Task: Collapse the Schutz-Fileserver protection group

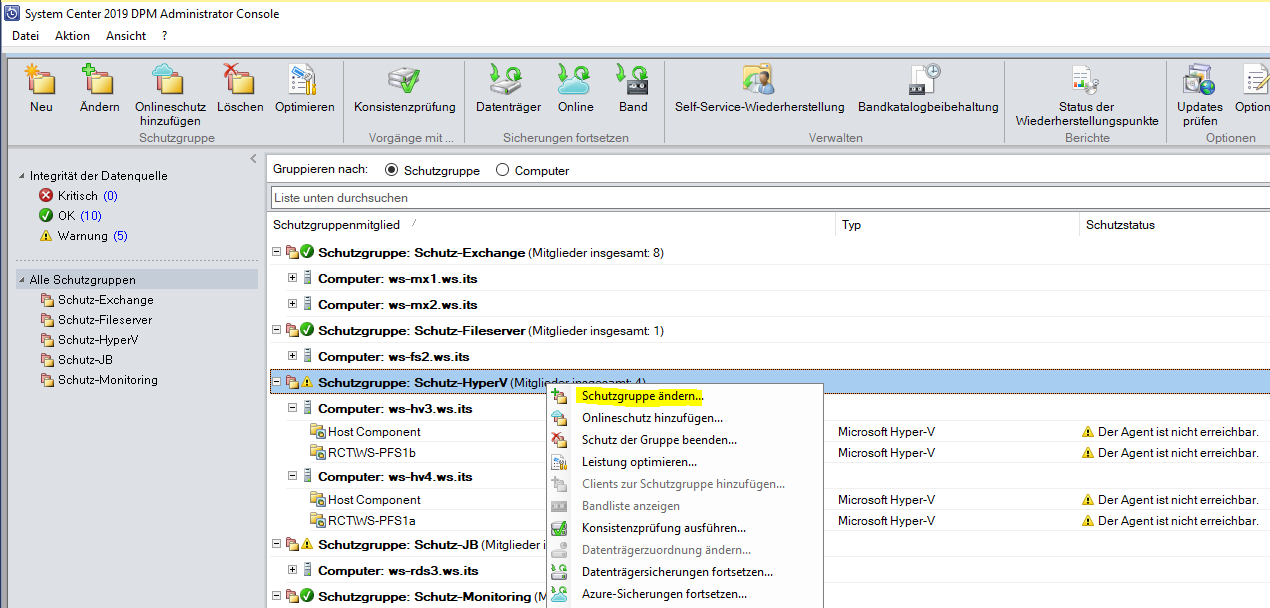Action: click(x=277, y=330)
